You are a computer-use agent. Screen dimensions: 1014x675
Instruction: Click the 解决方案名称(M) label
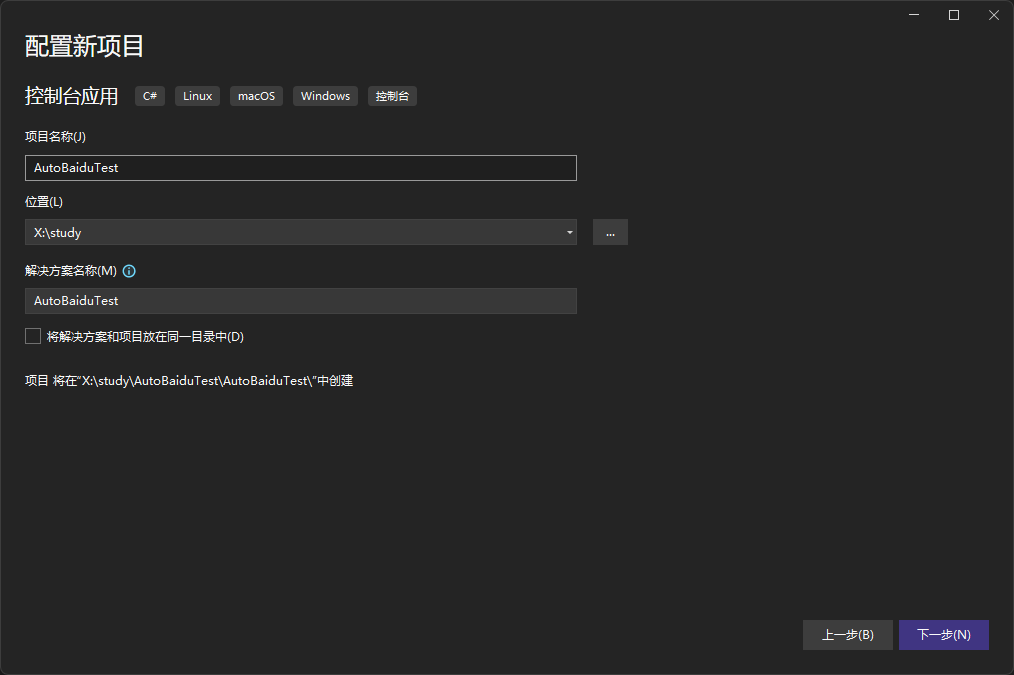click(71, 271)
